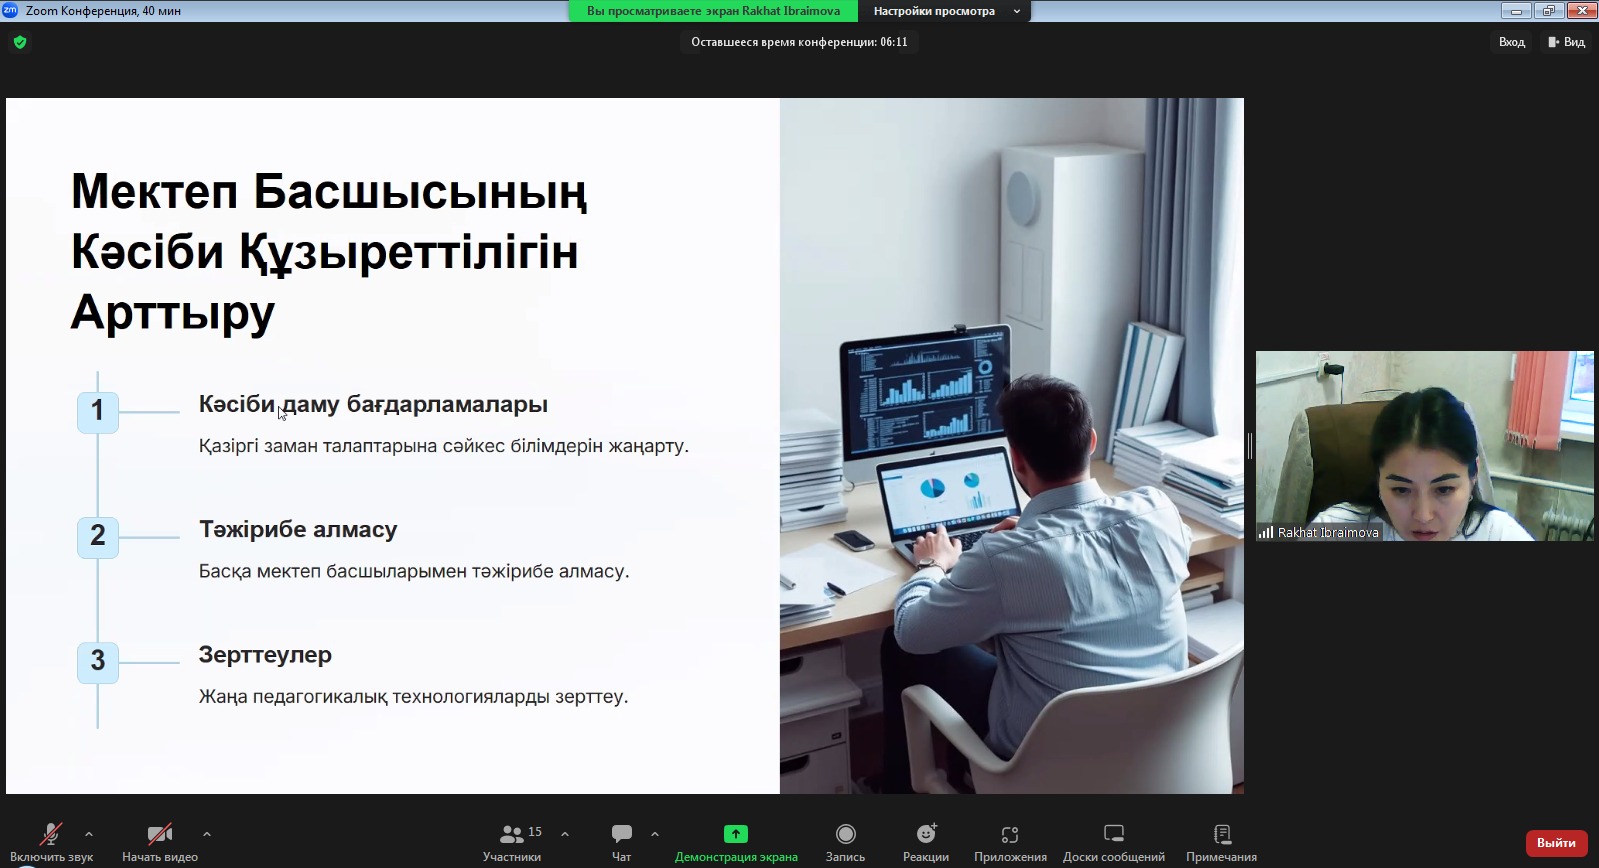The image size is (1599, 868).
Task: Click the participant count 15
Action: [535, 832]
